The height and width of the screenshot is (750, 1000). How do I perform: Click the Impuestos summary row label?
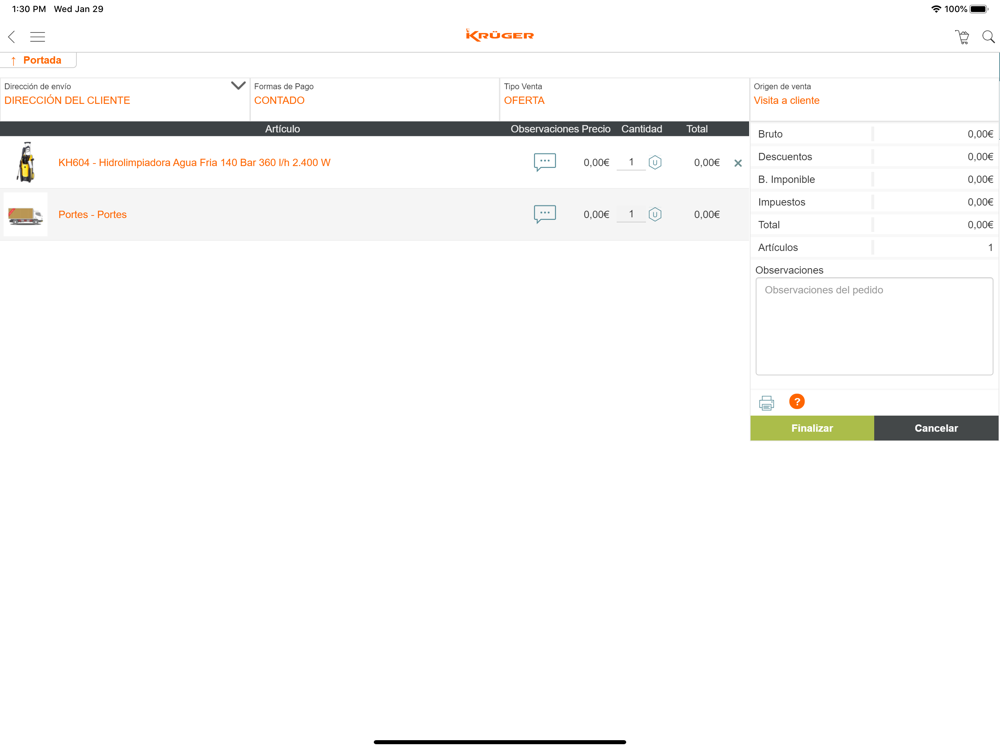click(x=782, y=202)
